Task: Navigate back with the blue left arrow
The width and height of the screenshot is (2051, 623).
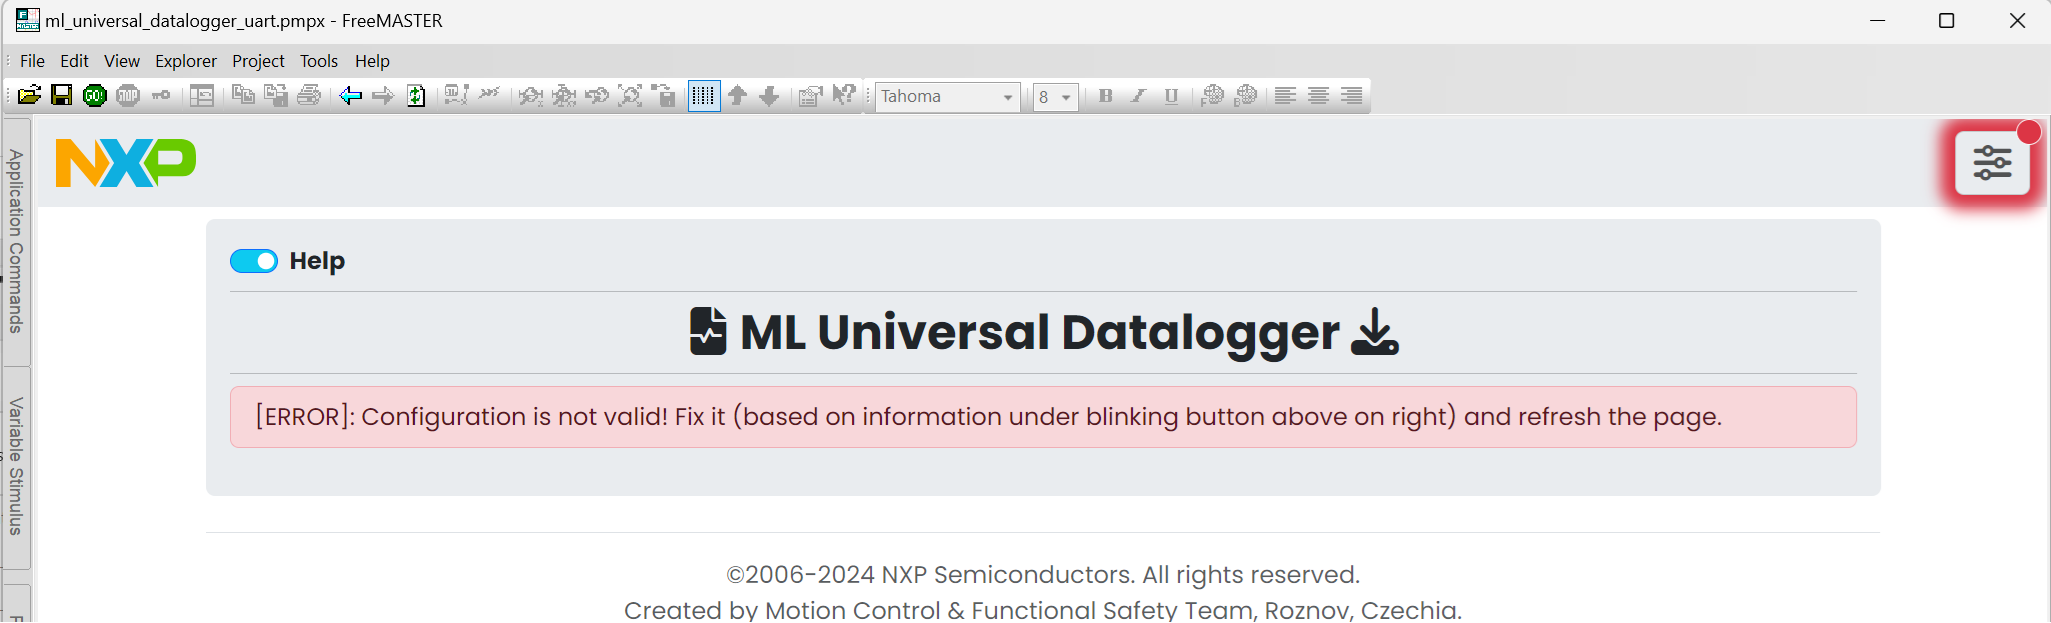Action: tap(350, 96)
